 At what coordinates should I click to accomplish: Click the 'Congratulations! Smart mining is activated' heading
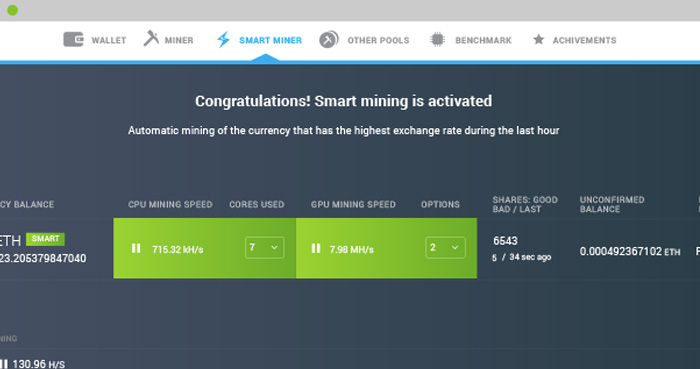point(344,101)
